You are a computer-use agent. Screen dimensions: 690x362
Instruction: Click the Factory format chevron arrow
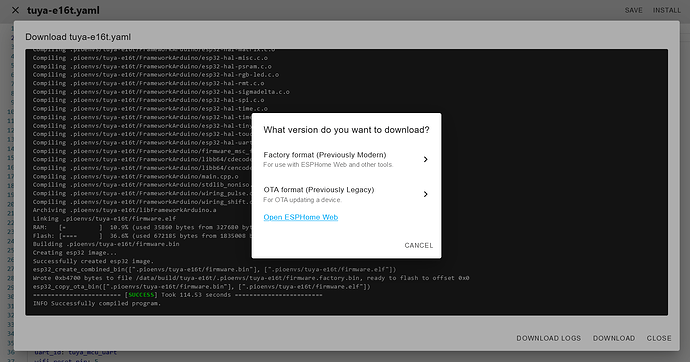coord(426,159)
